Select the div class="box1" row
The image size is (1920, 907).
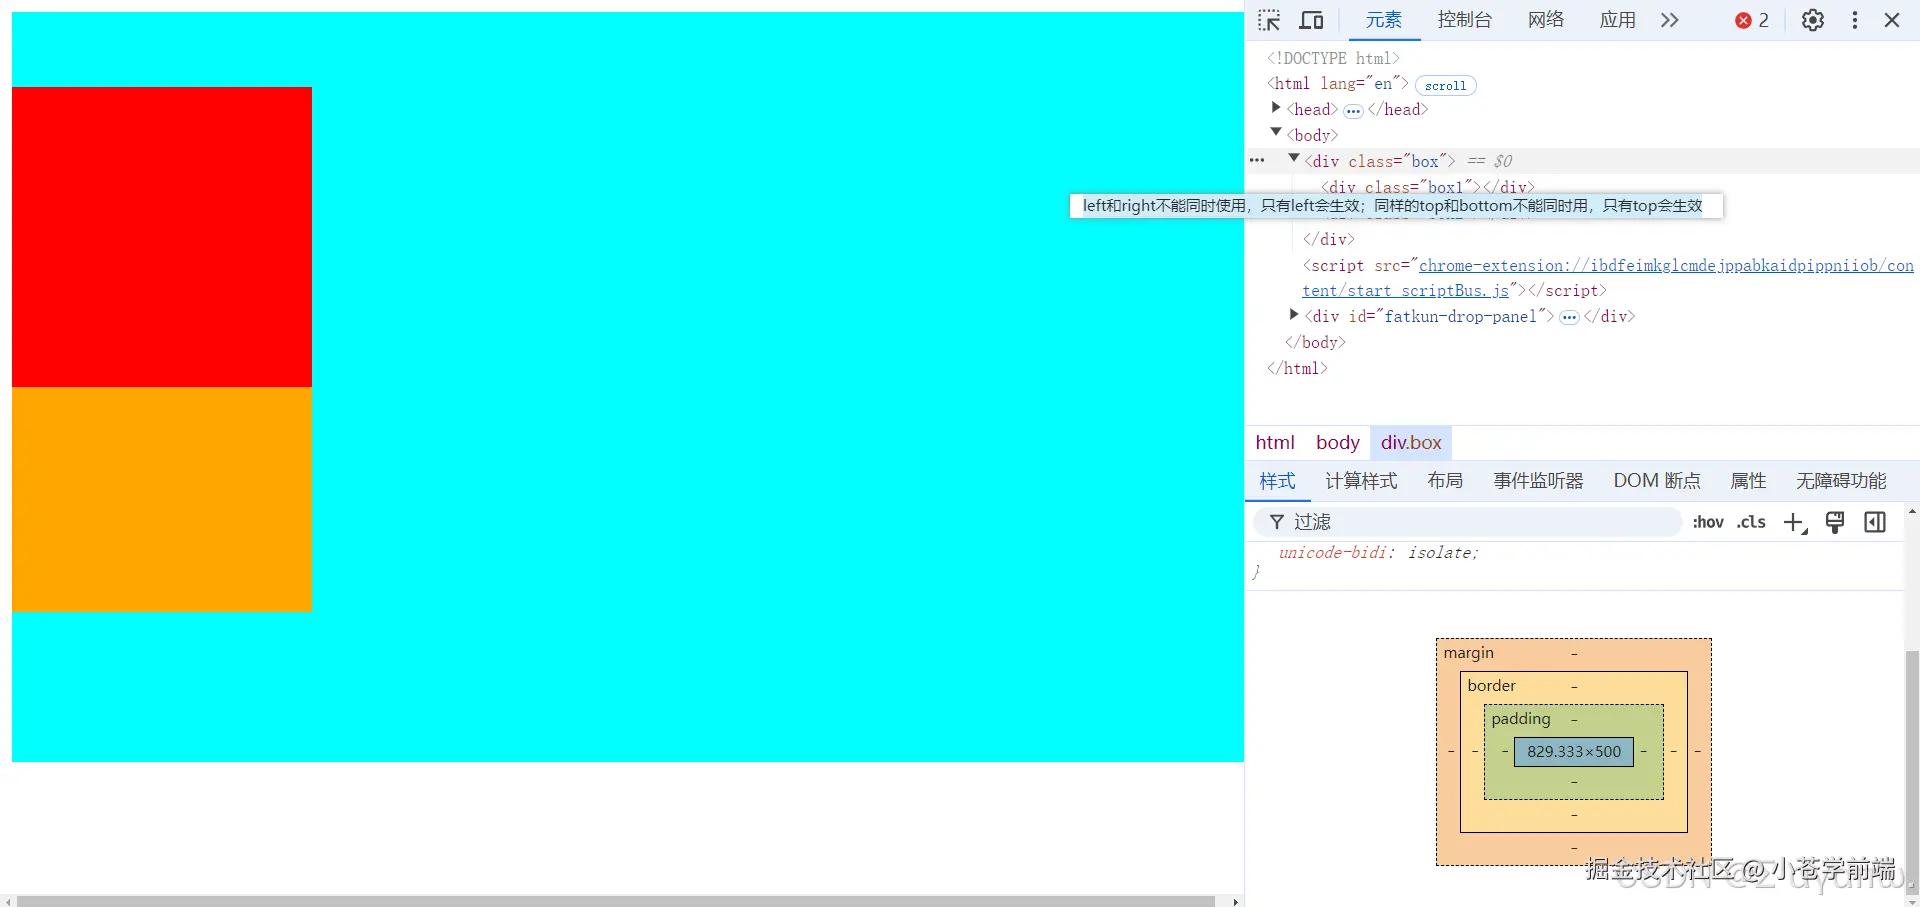1427,187
